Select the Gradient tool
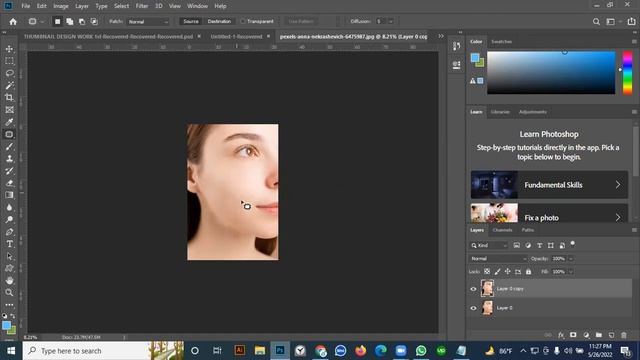The width and height of the screenshot is (640, 360). tap(9, 195)
